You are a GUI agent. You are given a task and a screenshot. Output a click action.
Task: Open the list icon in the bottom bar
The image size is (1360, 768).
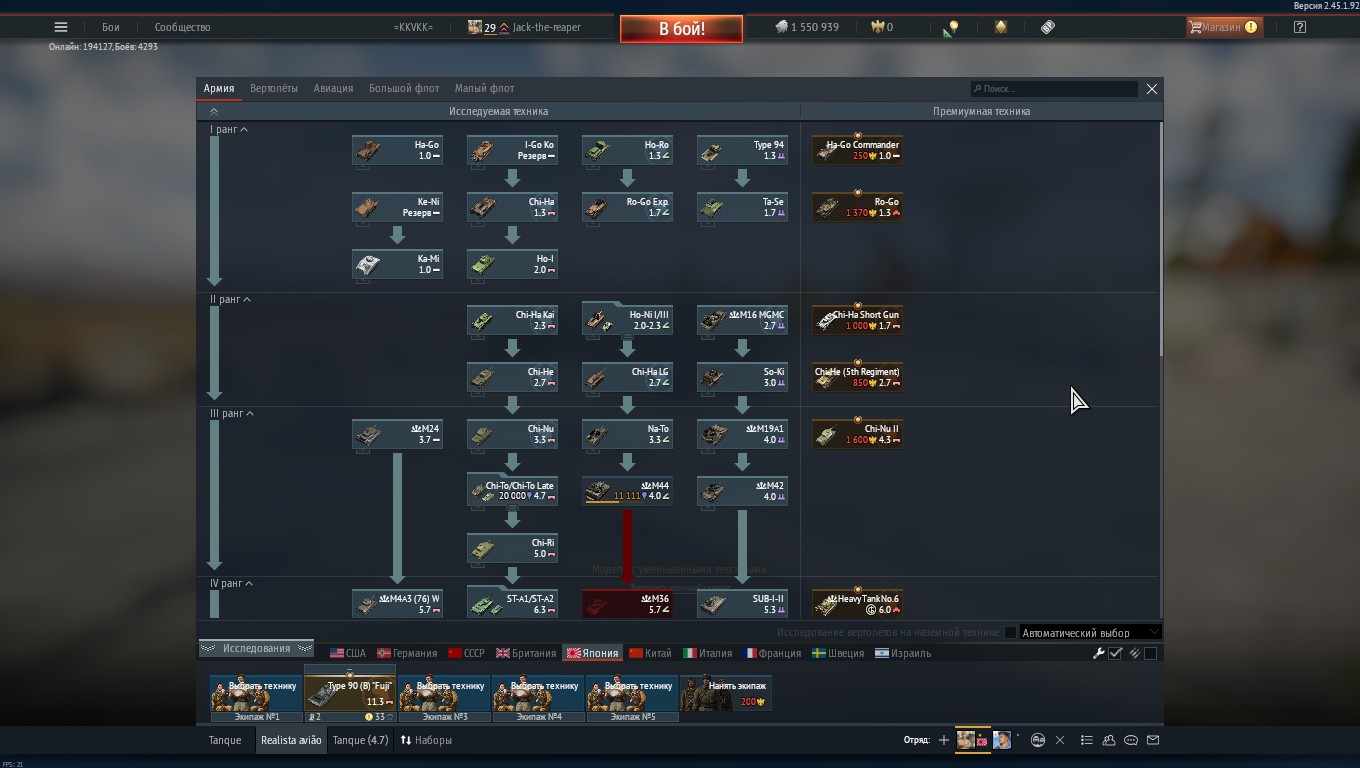pos(1086,740)
